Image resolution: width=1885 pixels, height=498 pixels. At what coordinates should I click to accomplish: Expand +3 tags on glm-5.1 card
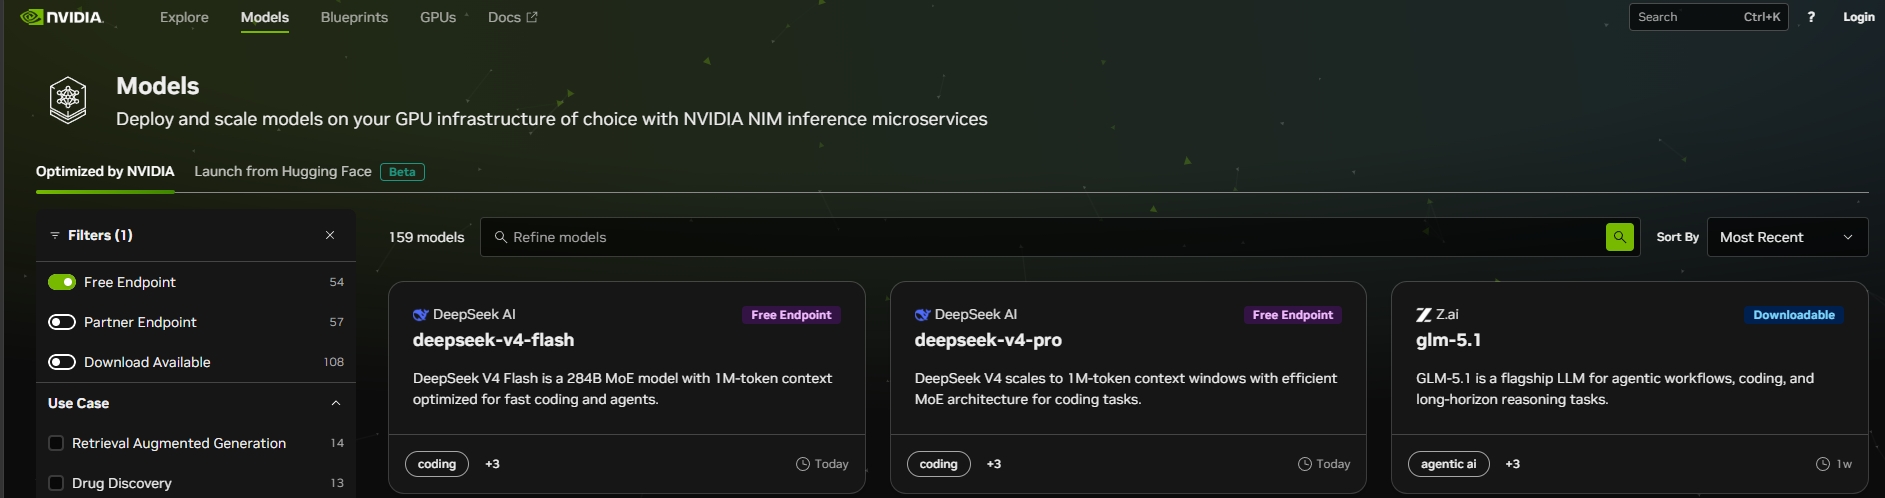pyautogui.click(x=1512, y=464)
